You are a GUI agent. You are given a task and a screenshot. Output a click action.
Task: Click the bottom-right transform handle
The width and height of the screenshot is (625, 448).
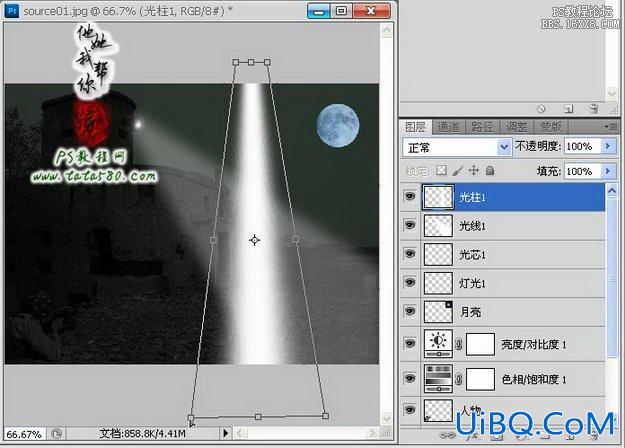tap(325, 416)
